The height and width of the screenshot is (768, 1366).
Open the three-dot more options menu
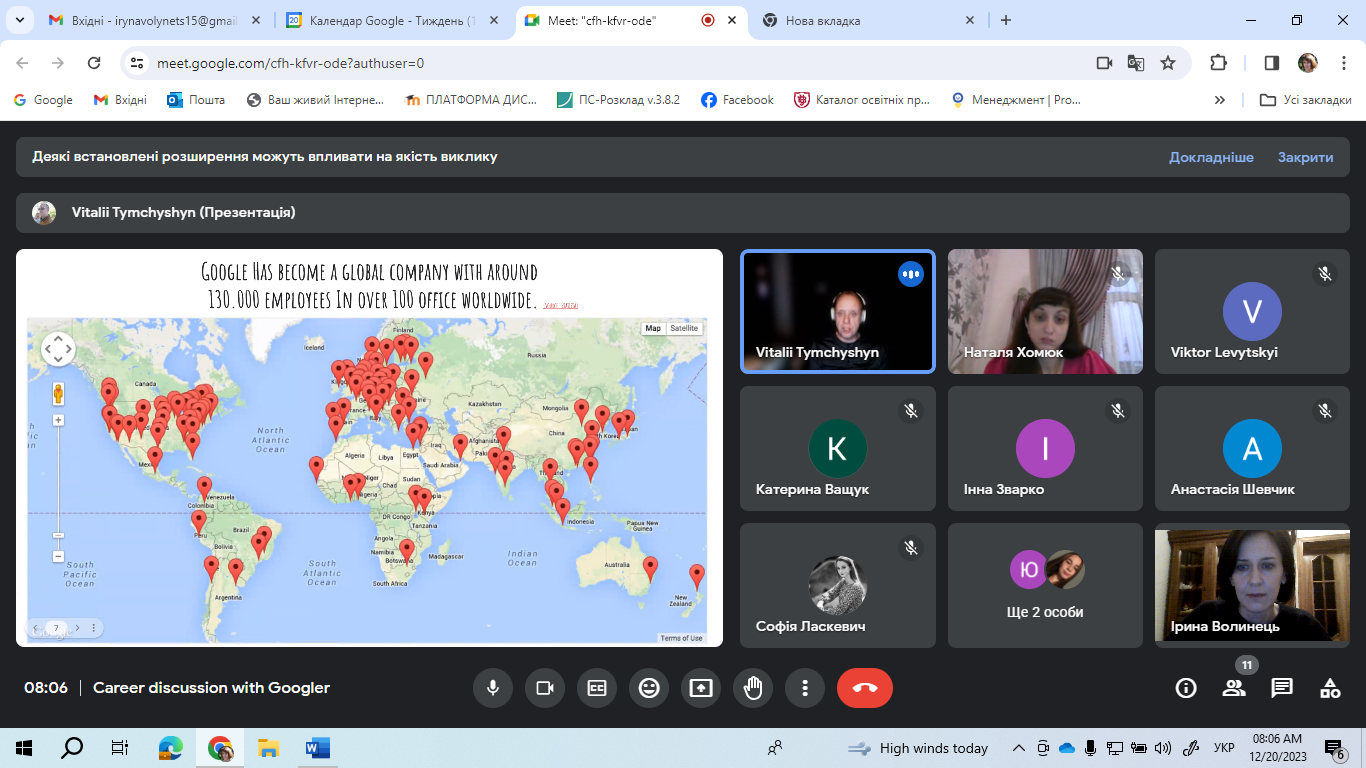click(x=805, y=688)
